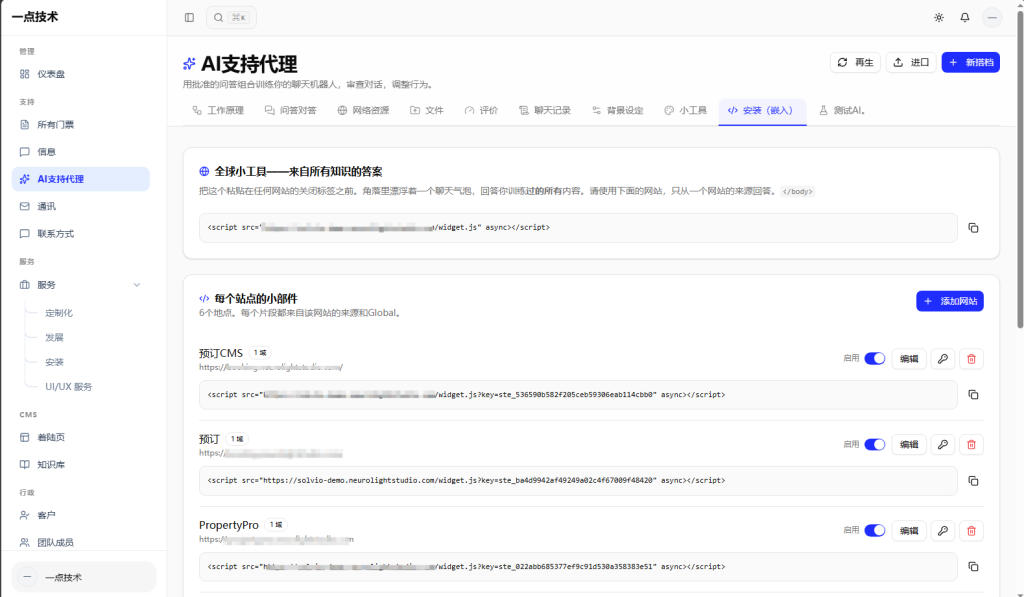Viewport: 1024px width, 597px height.
Task: Click the 1 域 badge beside PropertyPro
Action: (x=276, y=524)
